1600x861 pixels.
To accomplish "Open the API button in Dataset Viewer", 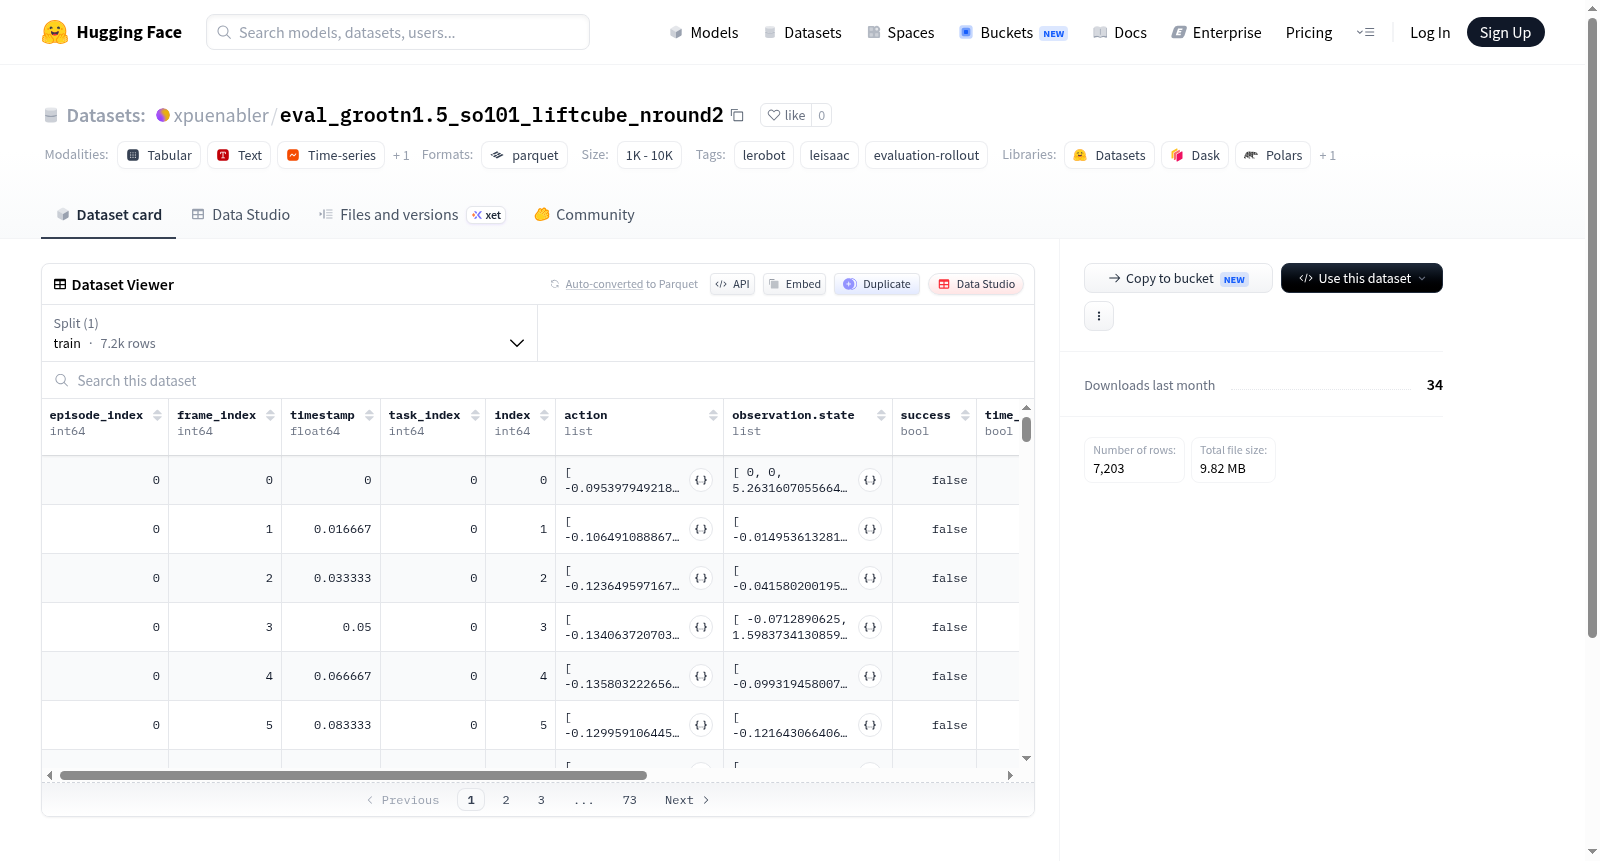I will (x=732, y=284).
